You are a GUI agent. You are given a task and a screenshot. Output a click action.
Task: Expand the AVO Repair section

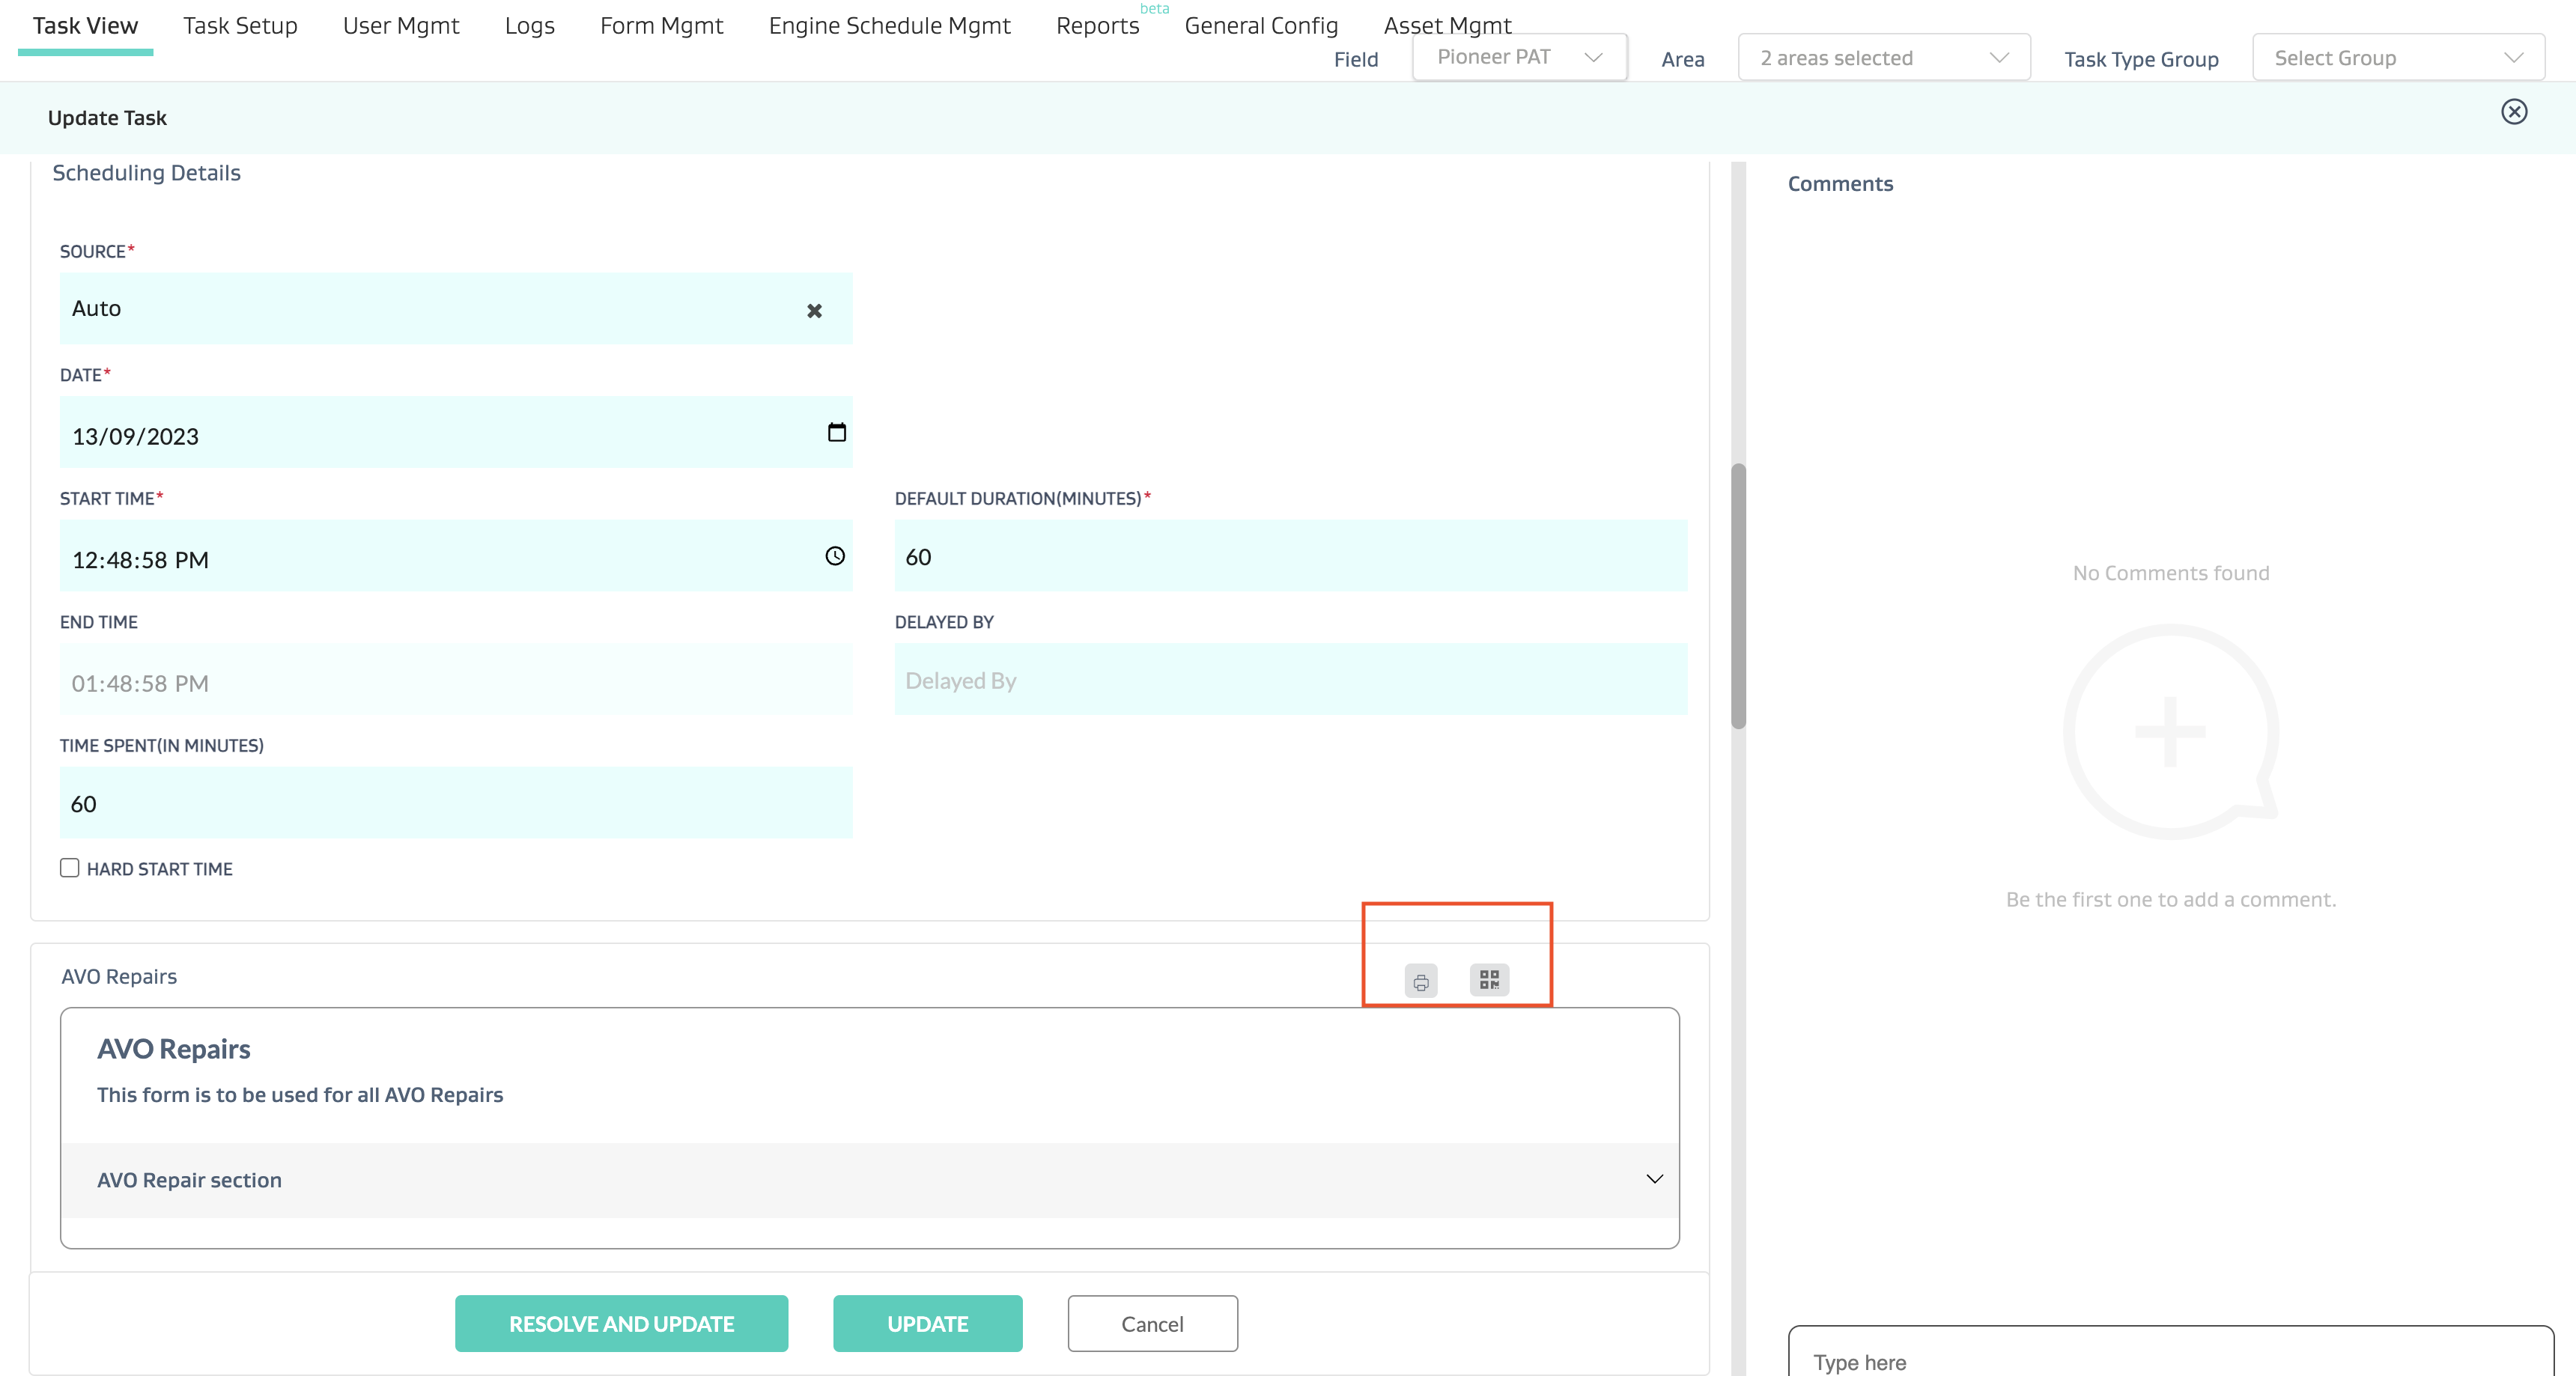(1654, 1179)
